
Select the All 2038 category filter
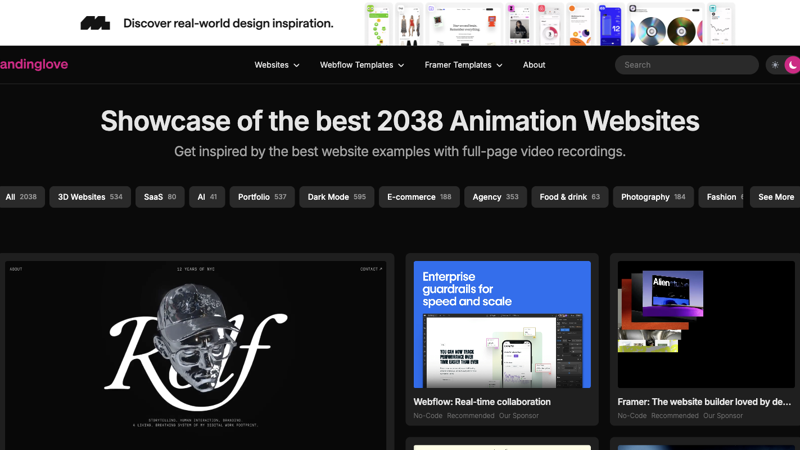(x=21, y=197)
